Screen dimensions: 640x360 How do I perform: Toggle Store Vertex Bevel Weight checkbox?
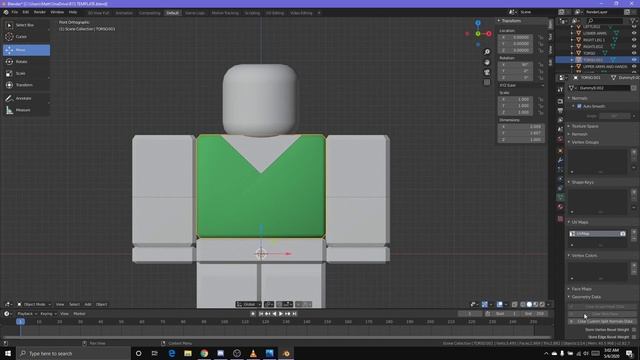[634, 330]
